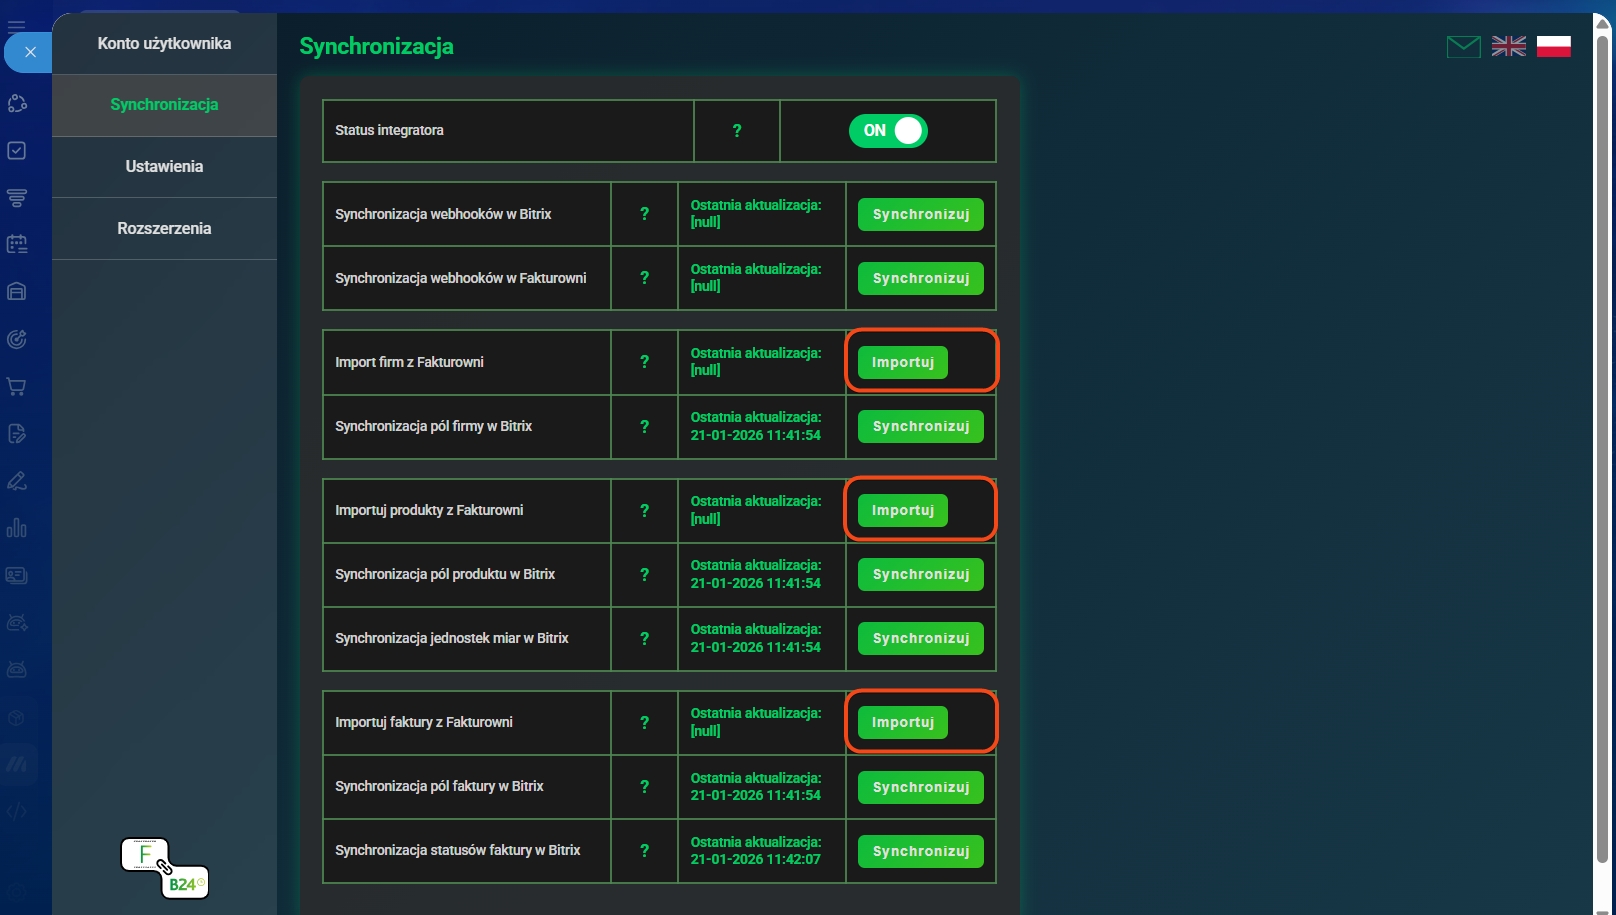Screen dimensions: 1616x915
Task: Click the Import firm z Fakturowni label
Action: (409, 362)
